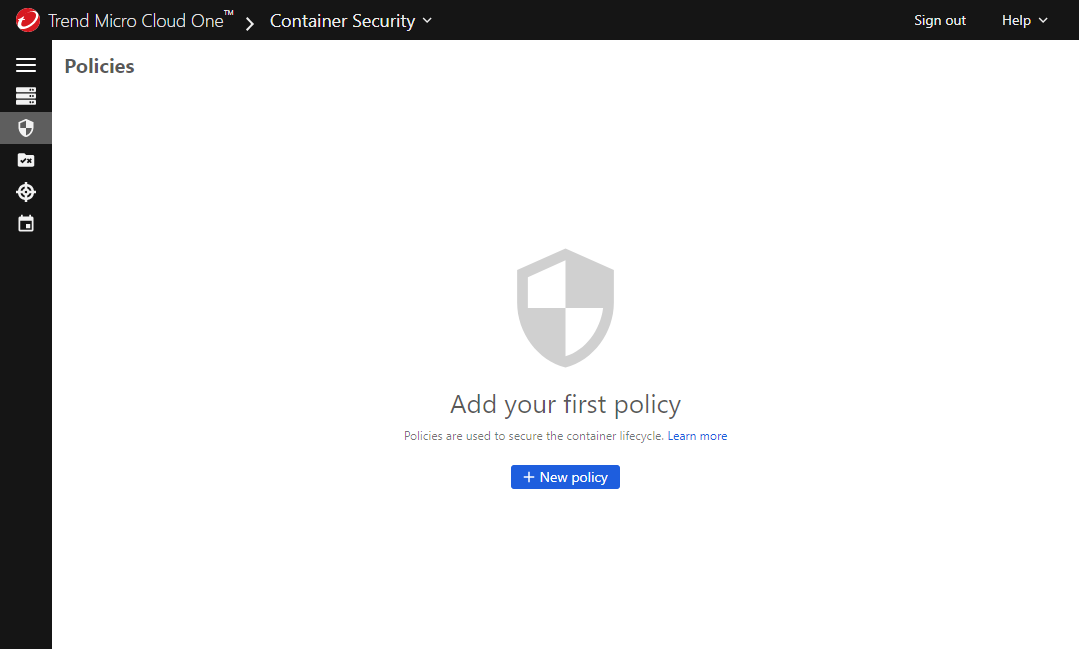Screen dimensions: 1079x649
Task: Follow the Learn more link
Action: click(x=697, y=436)
